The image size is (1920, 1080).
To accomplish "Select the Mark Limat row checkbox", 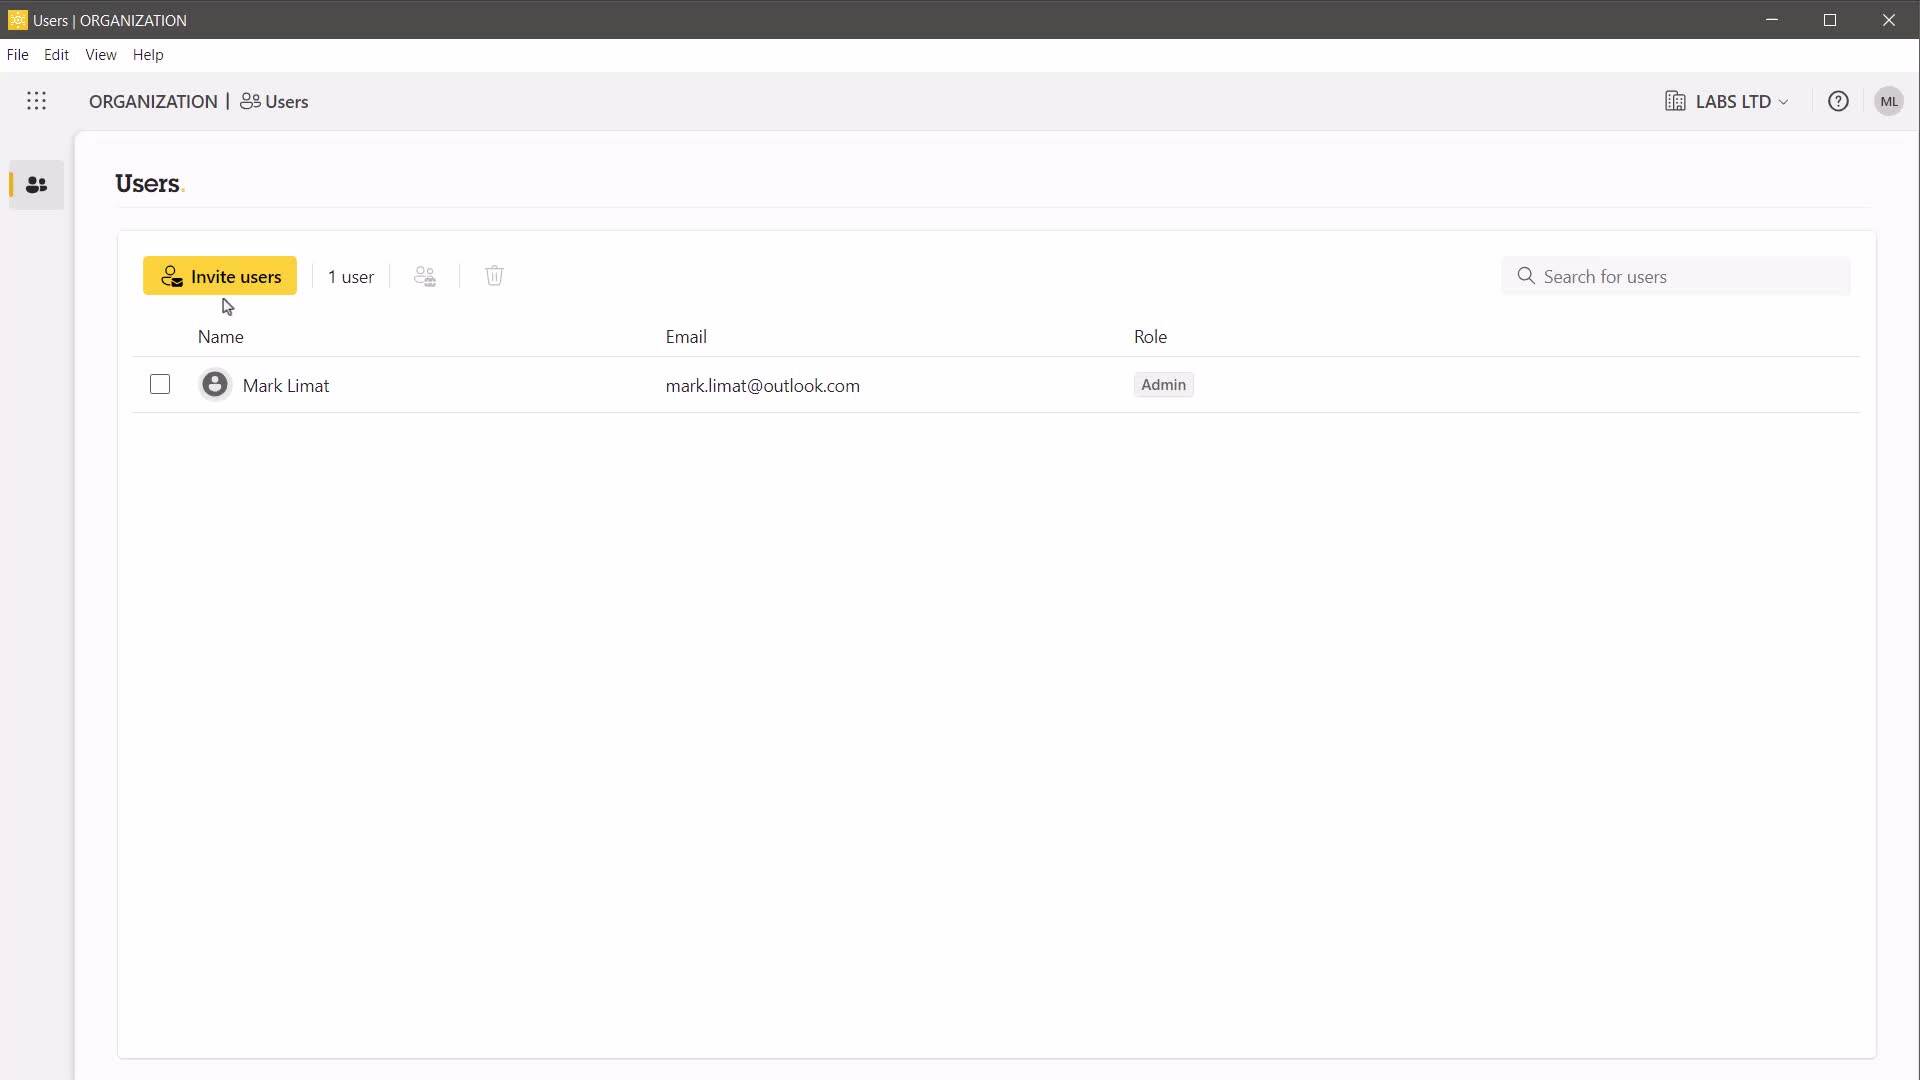I will pyautogui.click(x=160, y=385).
